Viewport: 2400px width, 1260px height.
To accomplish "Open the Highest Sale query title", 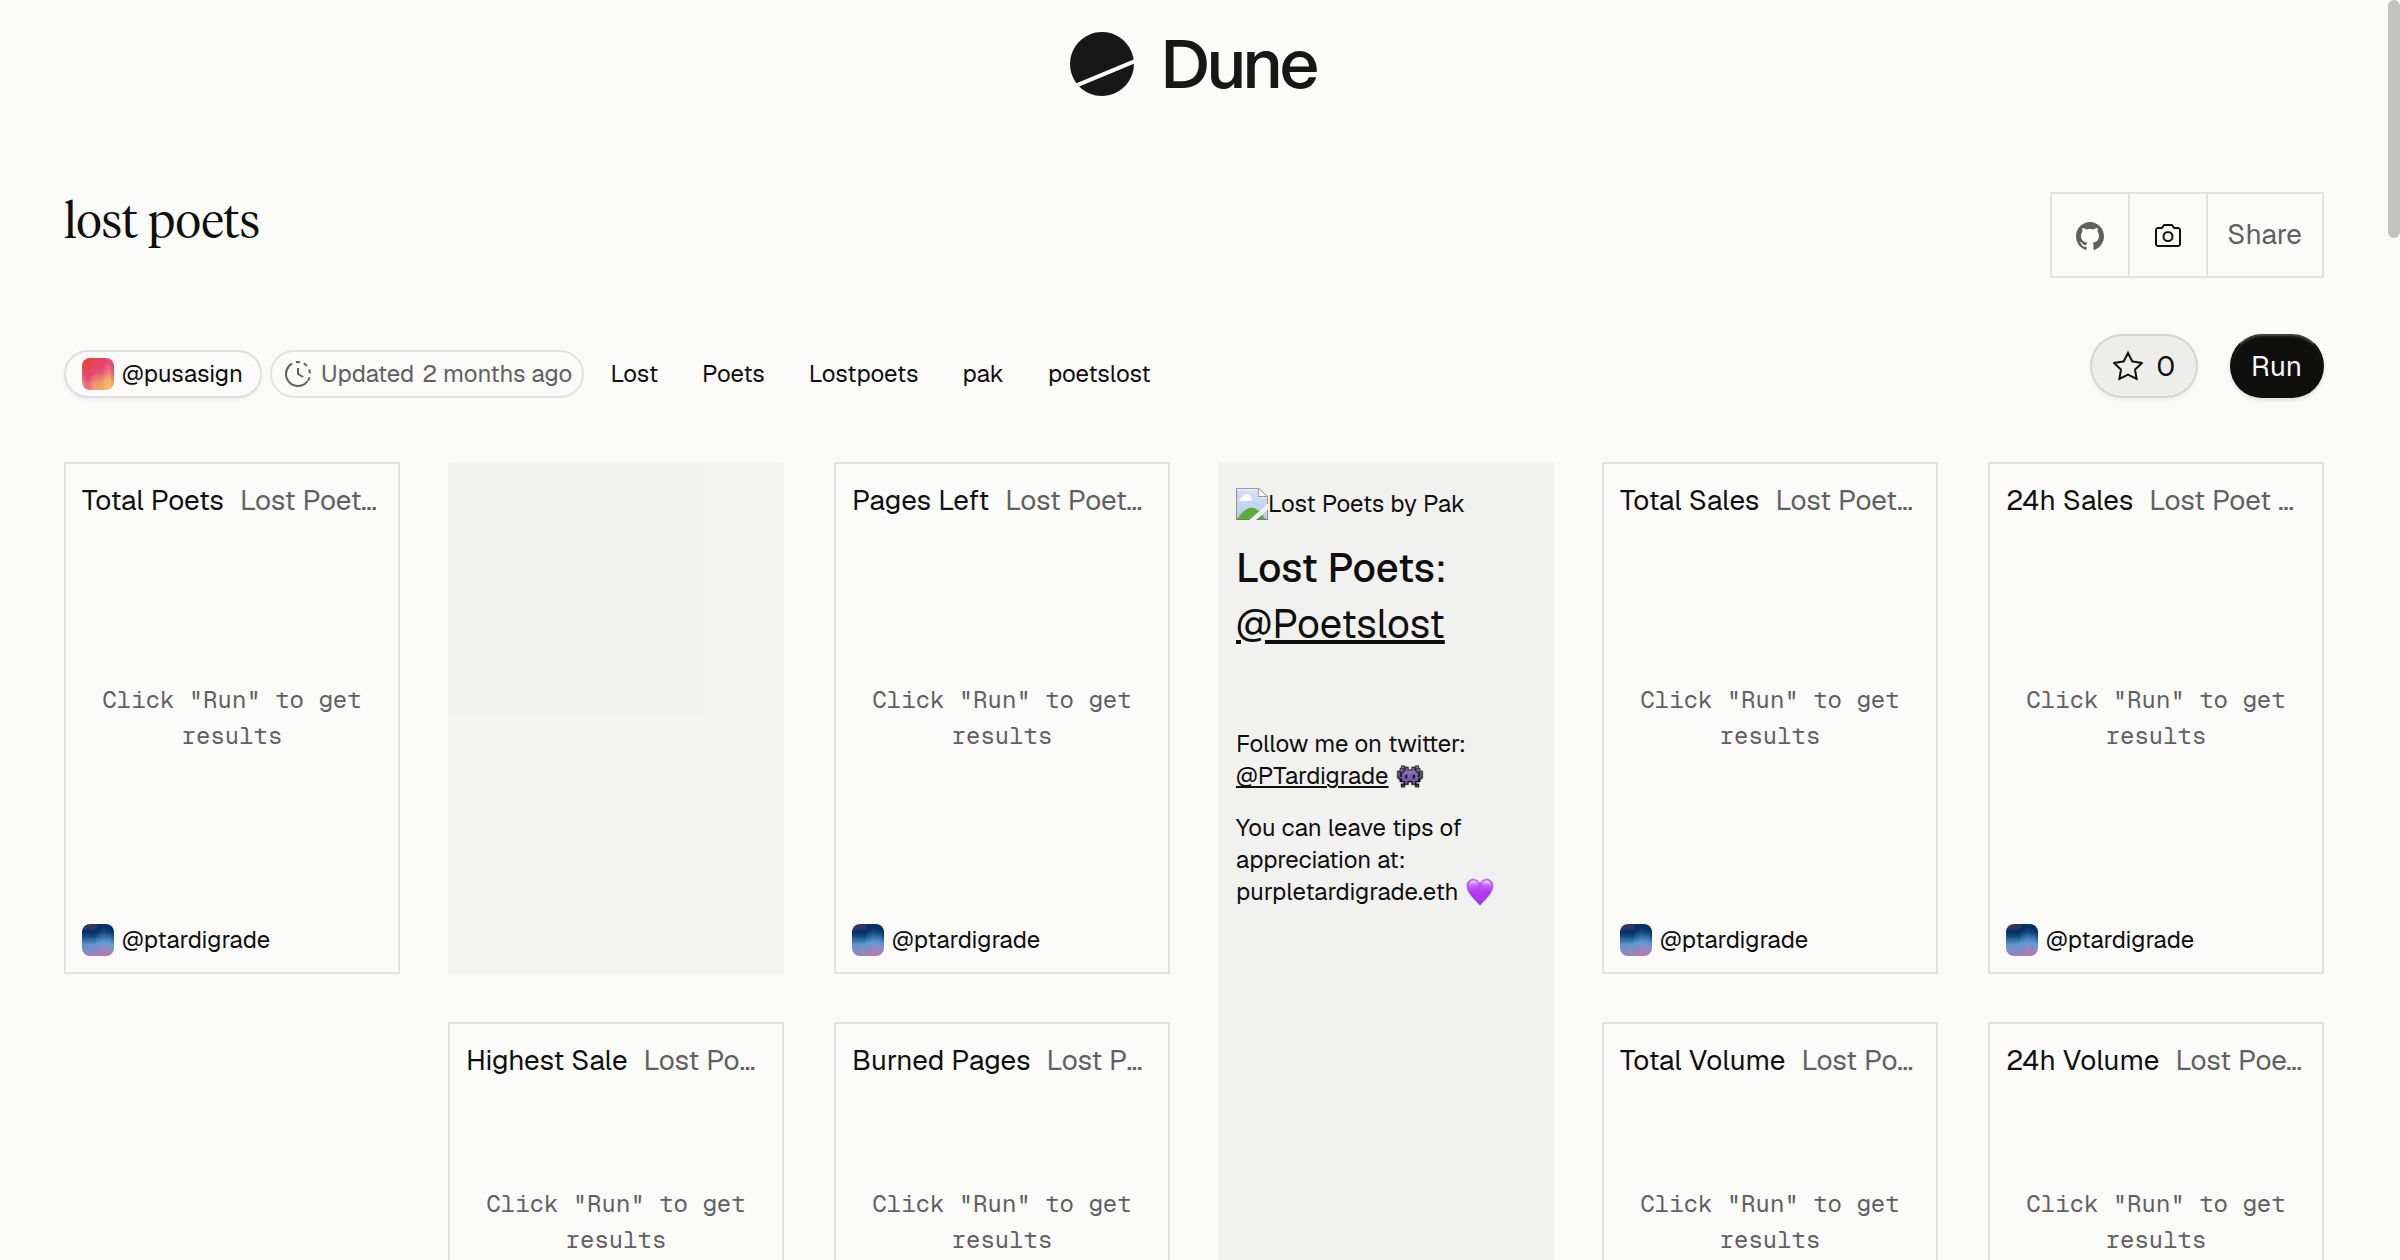I will coord(546,1061).
